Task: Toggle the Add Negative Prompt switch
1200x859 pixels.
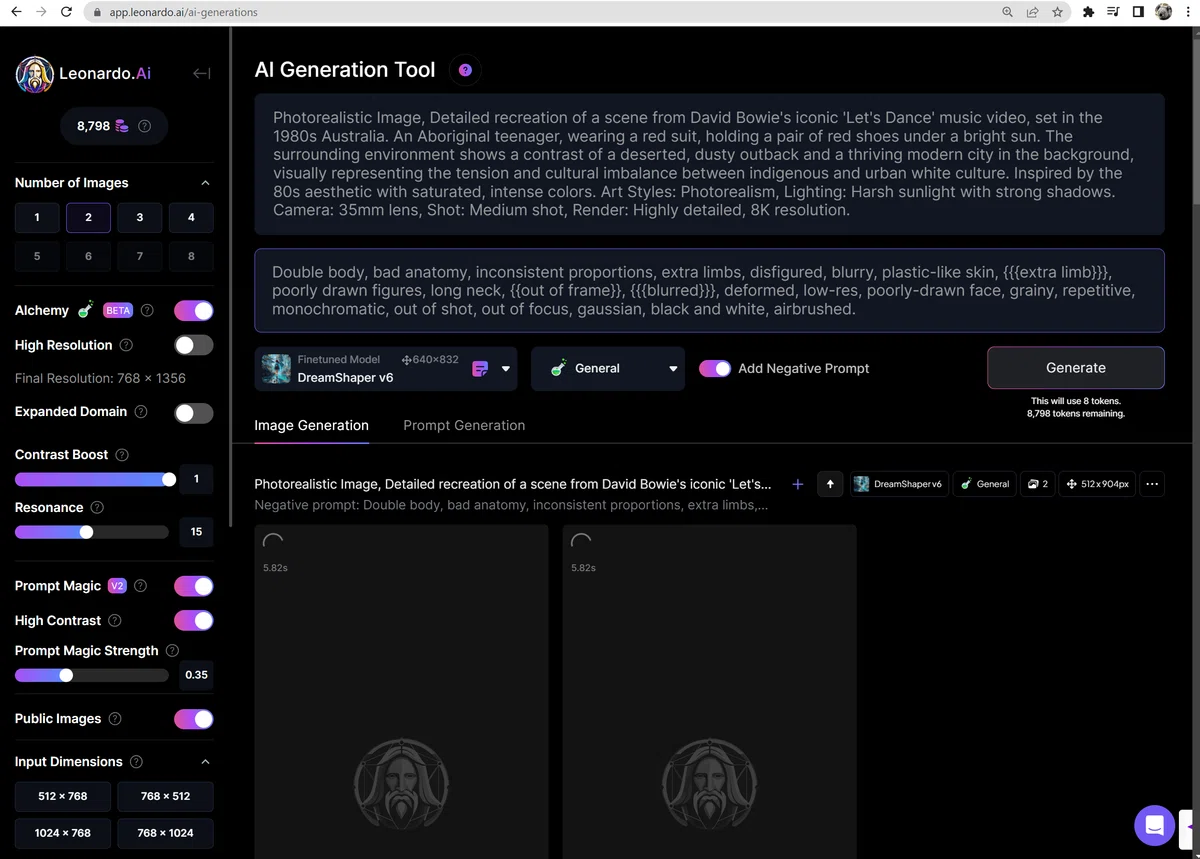Action: 715,368
